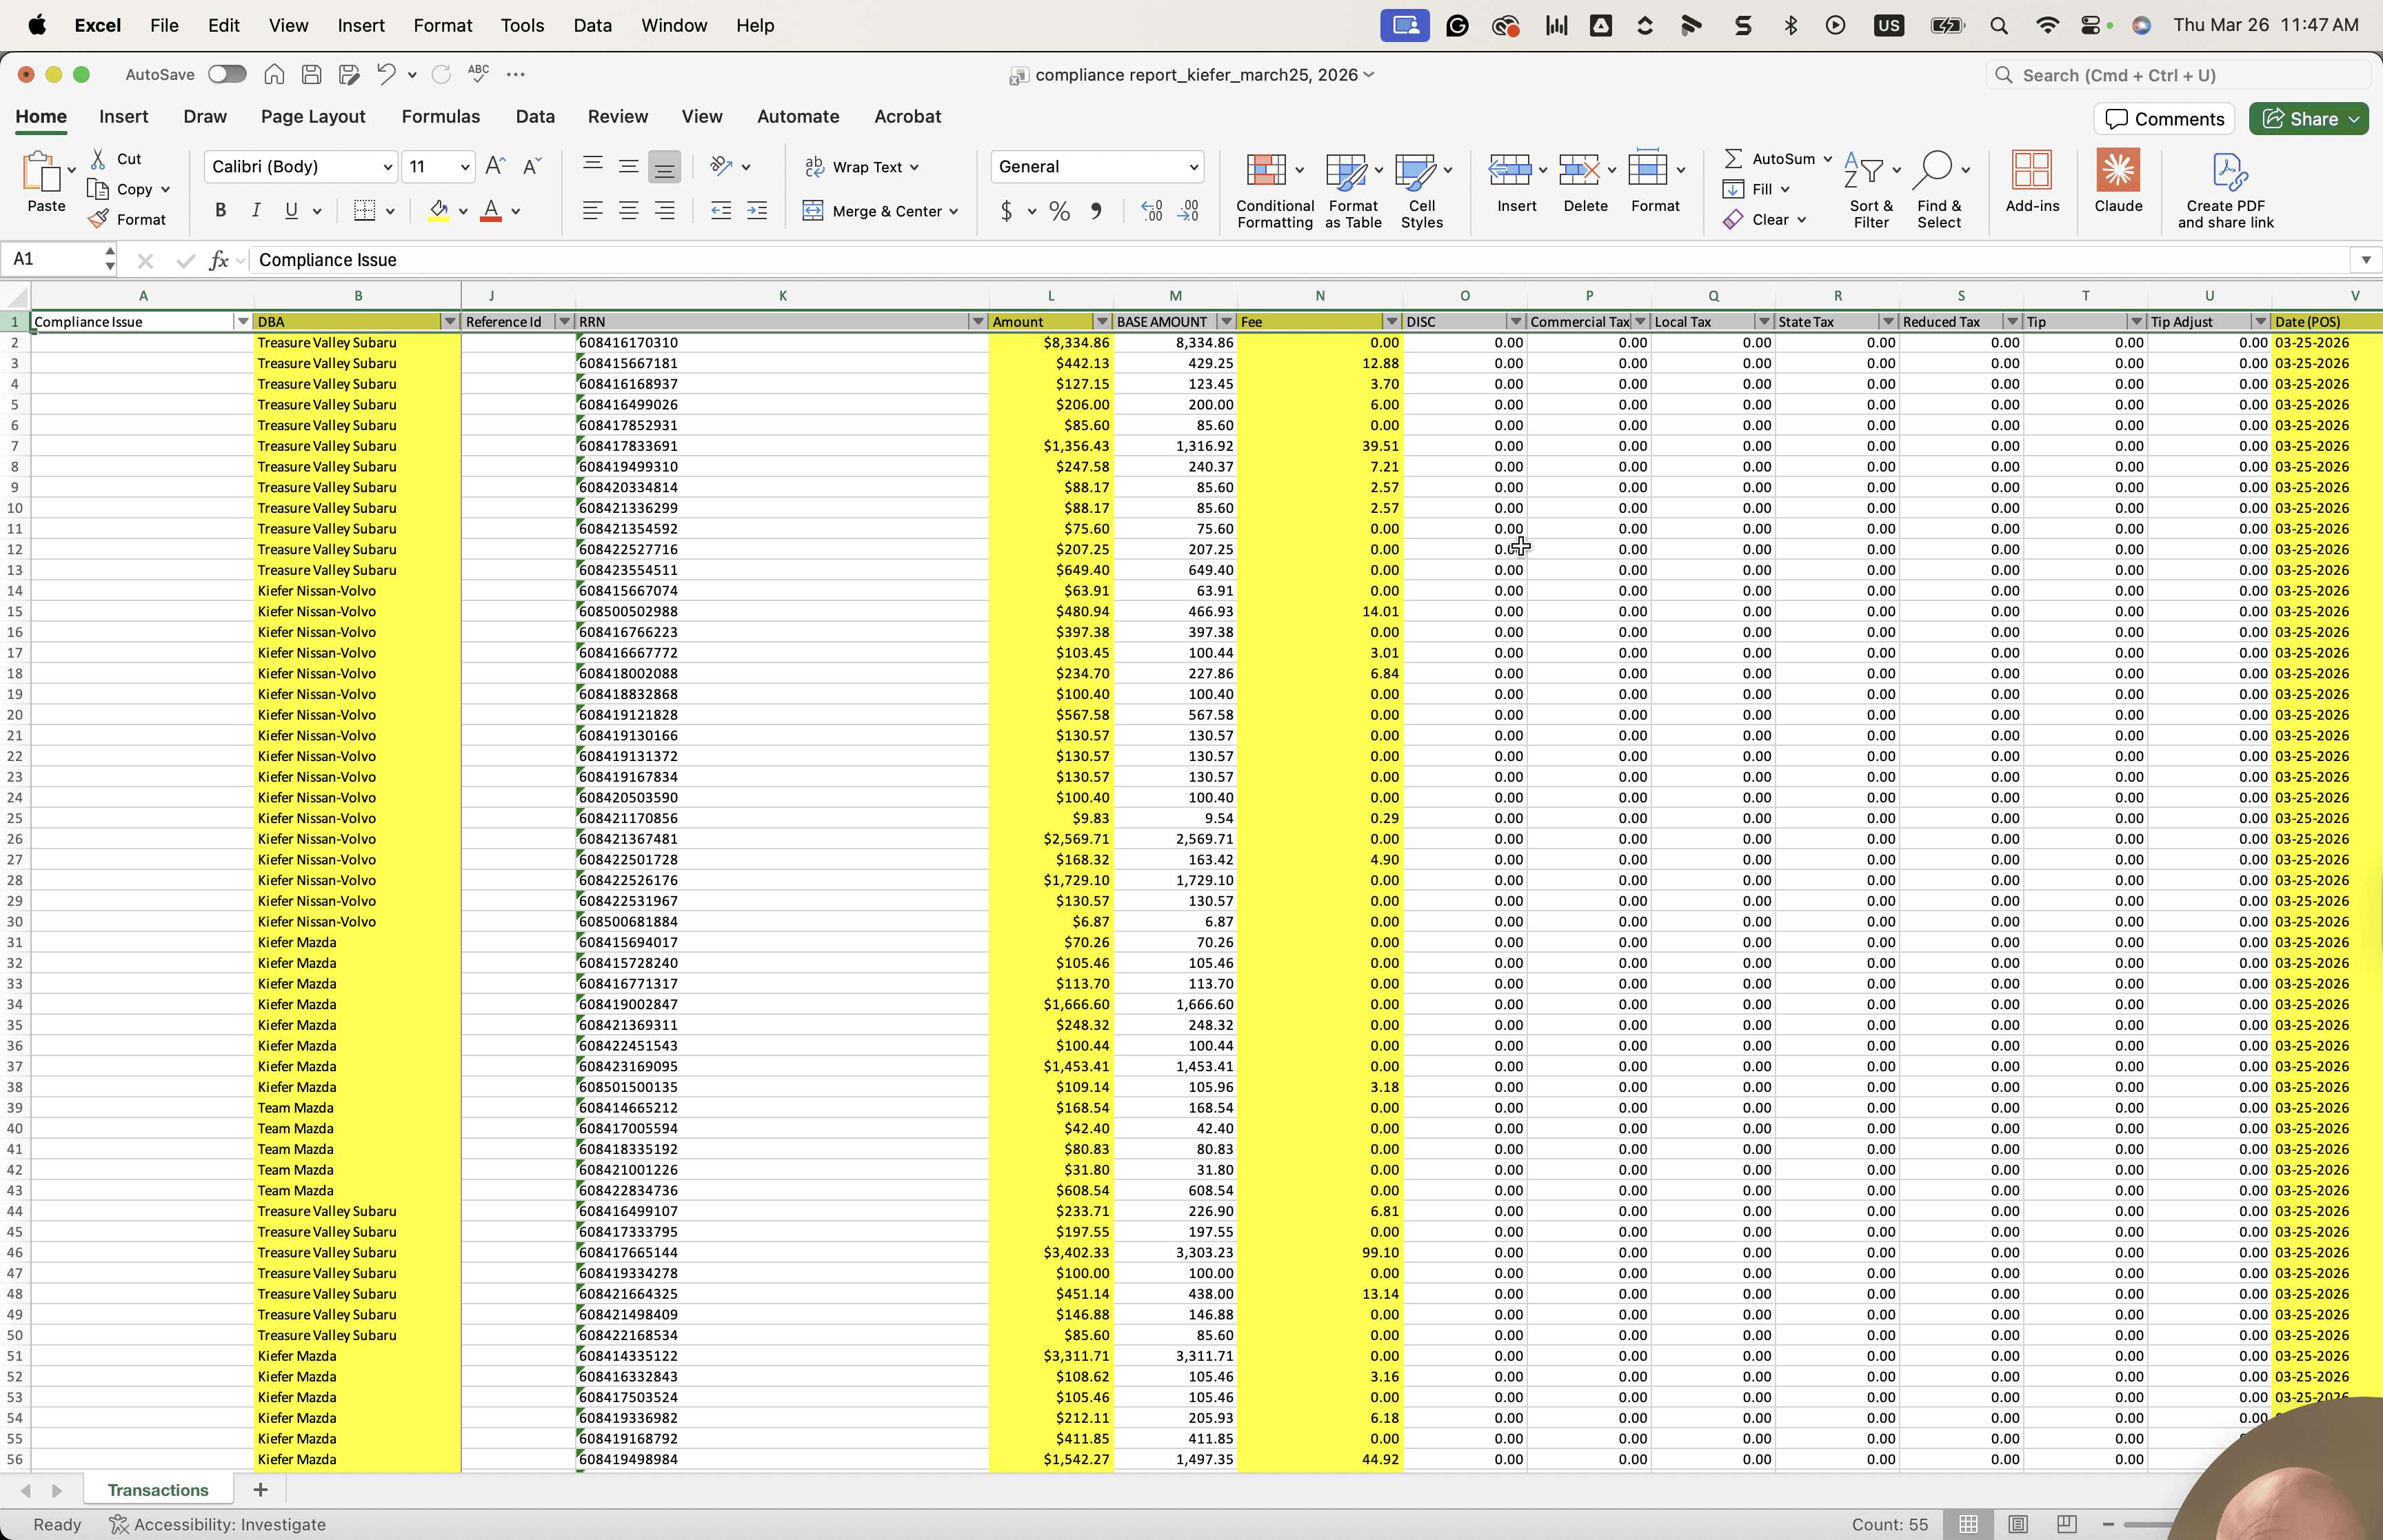
Task: Increase the font size
Action: [495, 166]
